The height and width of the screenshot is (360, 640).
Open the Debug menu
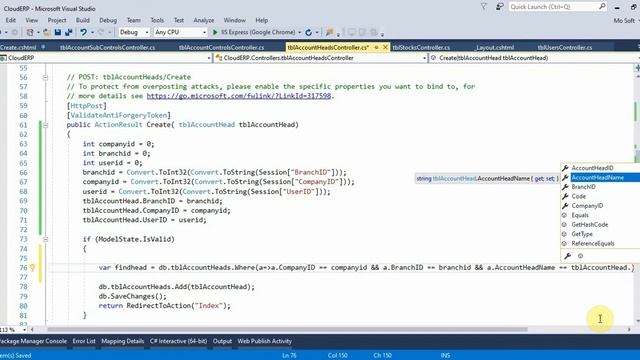point(108,20)
